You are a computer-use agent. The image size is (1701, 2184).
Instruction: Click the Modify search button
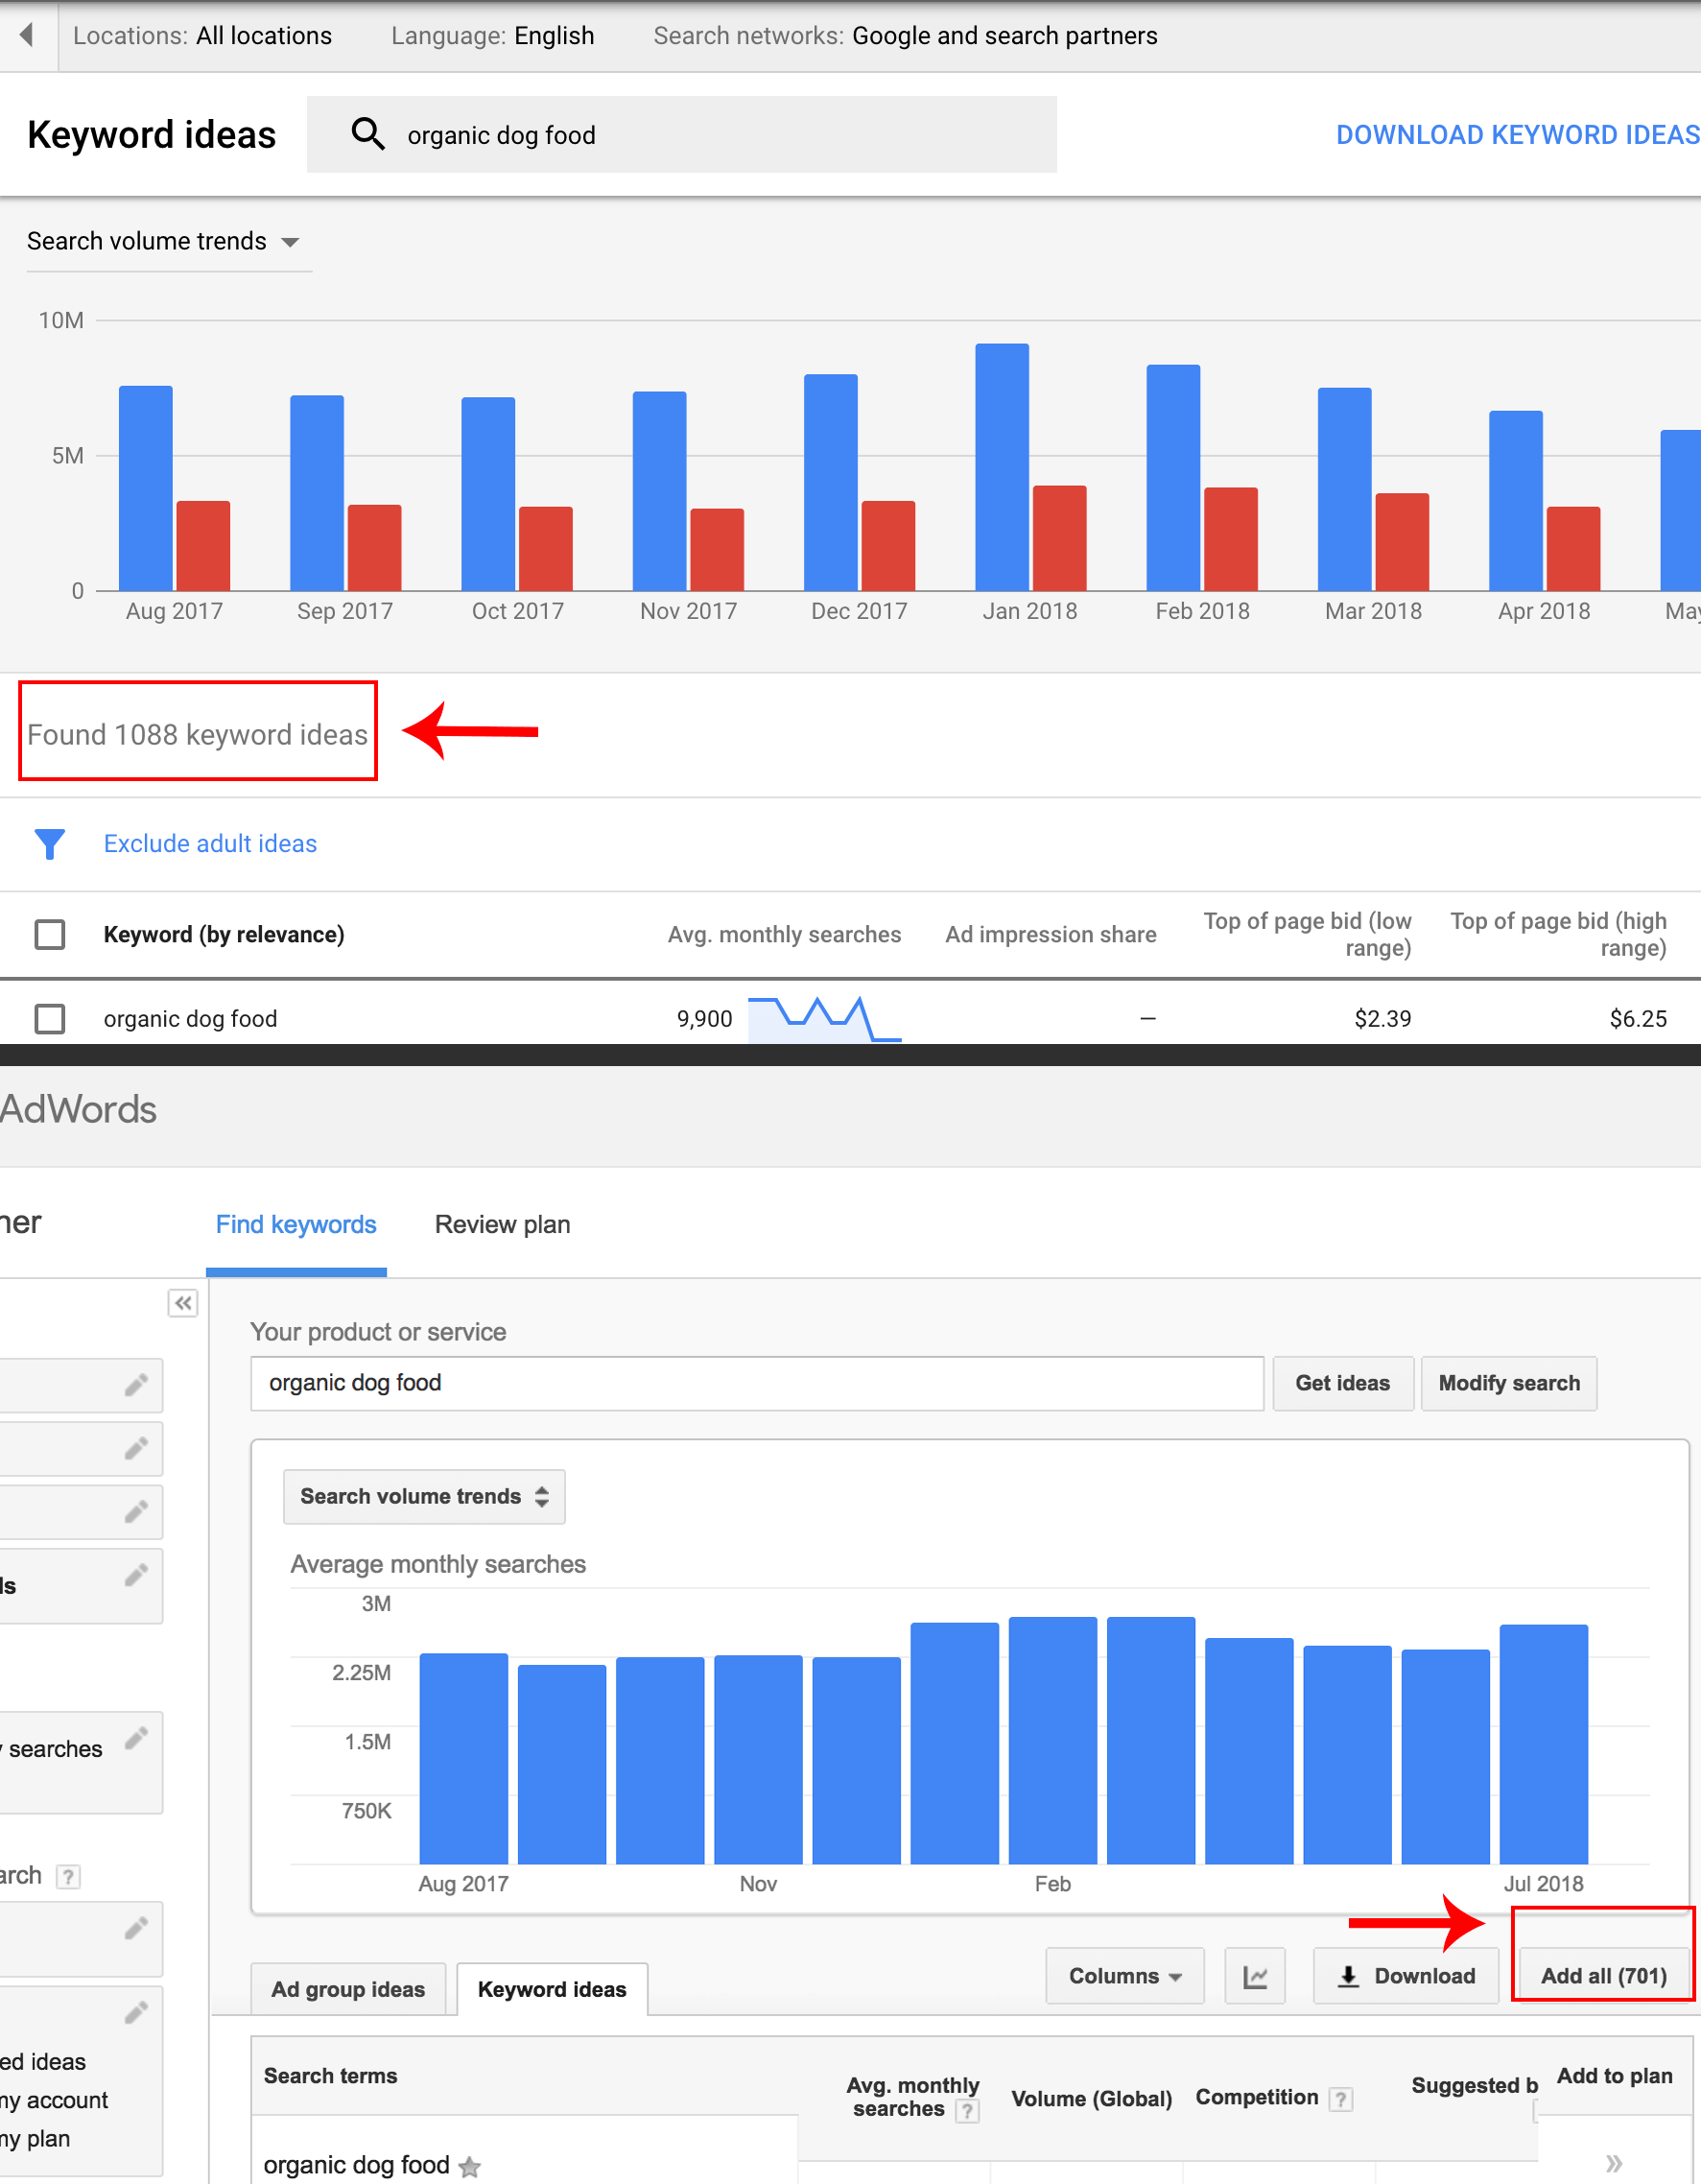click(x=1509, y=1383)
